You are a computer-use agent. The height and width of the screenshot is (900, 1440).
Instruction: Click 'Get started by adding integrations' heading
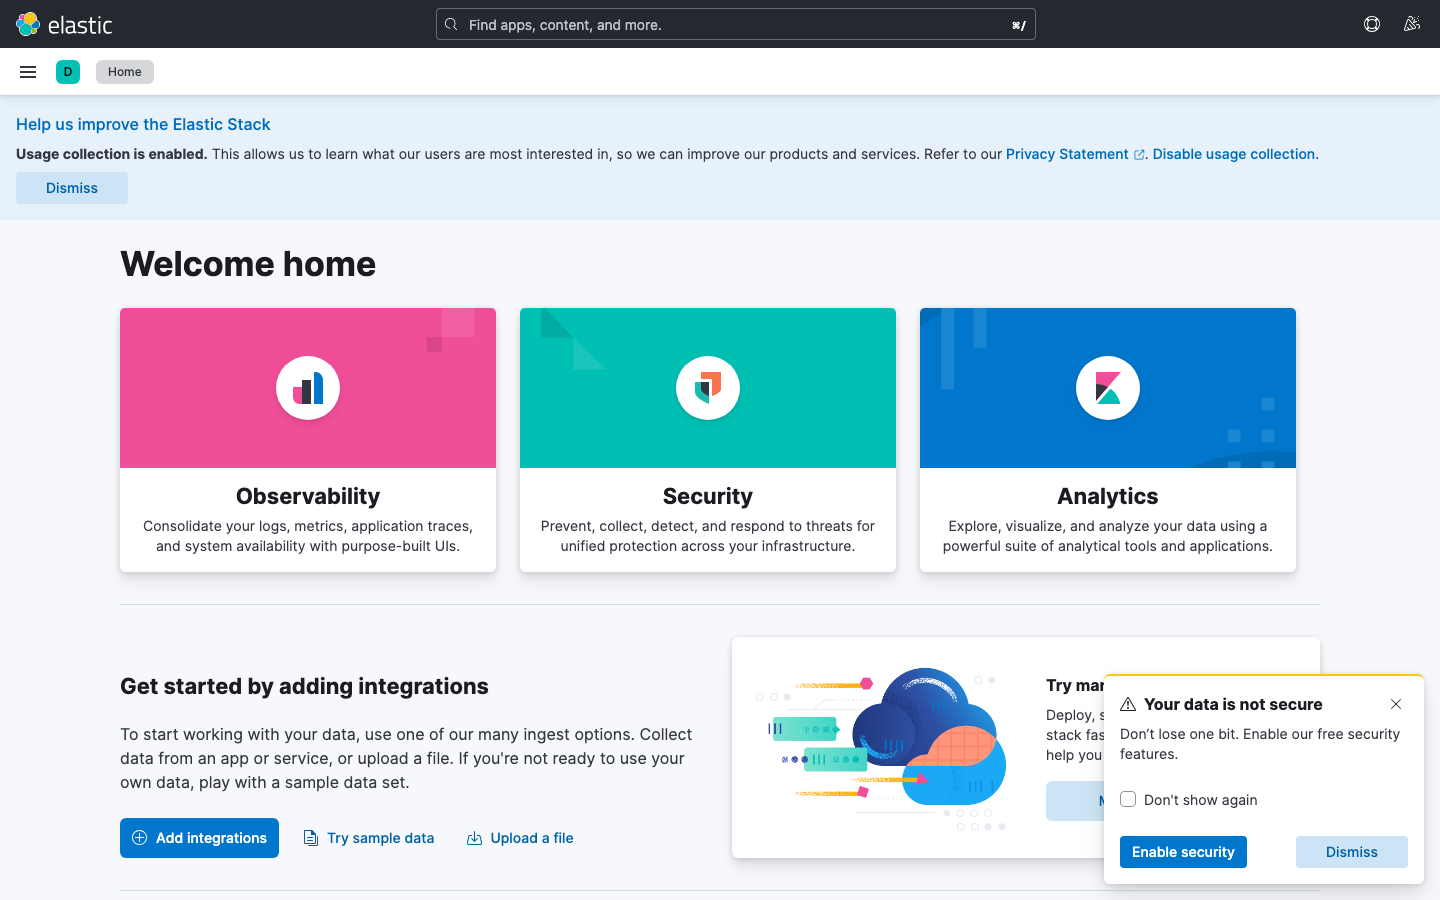tap(304, 686)
